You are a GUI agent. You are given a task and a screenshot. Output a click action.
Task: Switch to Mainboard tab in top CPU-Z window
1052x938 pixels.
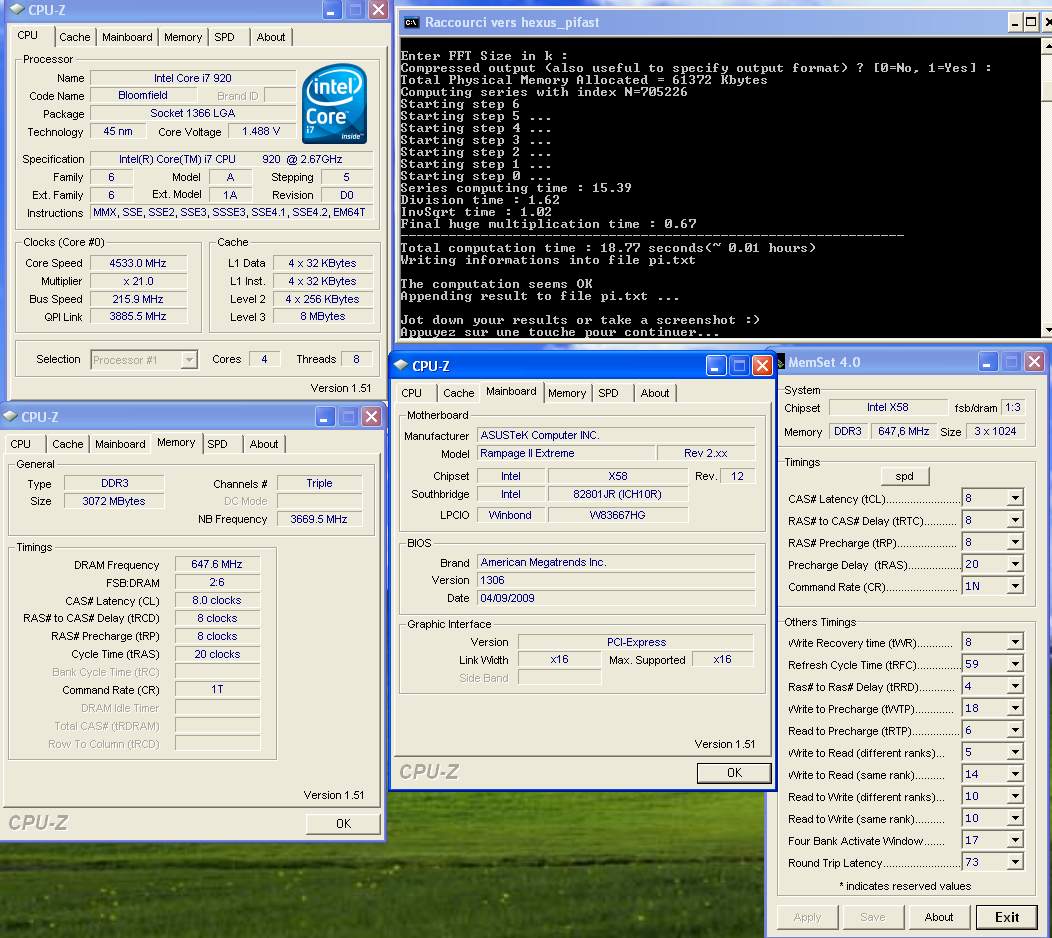coord(127,37)
